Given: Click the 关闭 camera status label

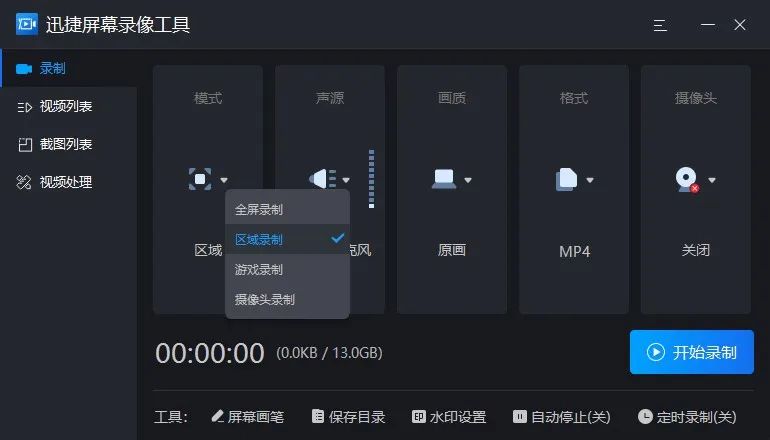Looking at the screenshot, I should tap(696, 250).
